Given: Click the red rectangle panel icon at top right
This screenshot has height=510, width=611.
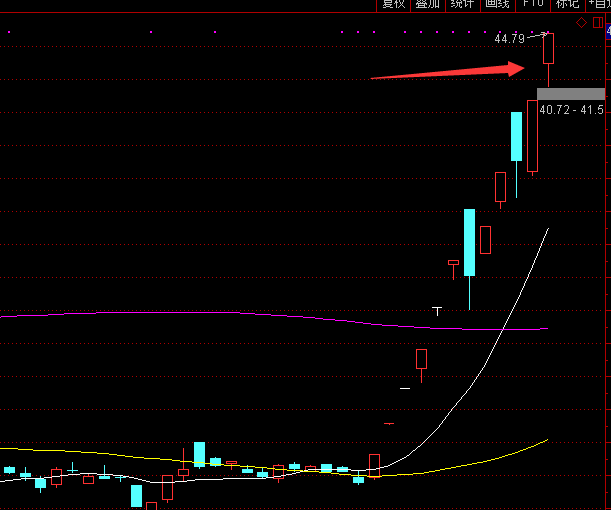Looking at the screenshot, I should point(598,22).
